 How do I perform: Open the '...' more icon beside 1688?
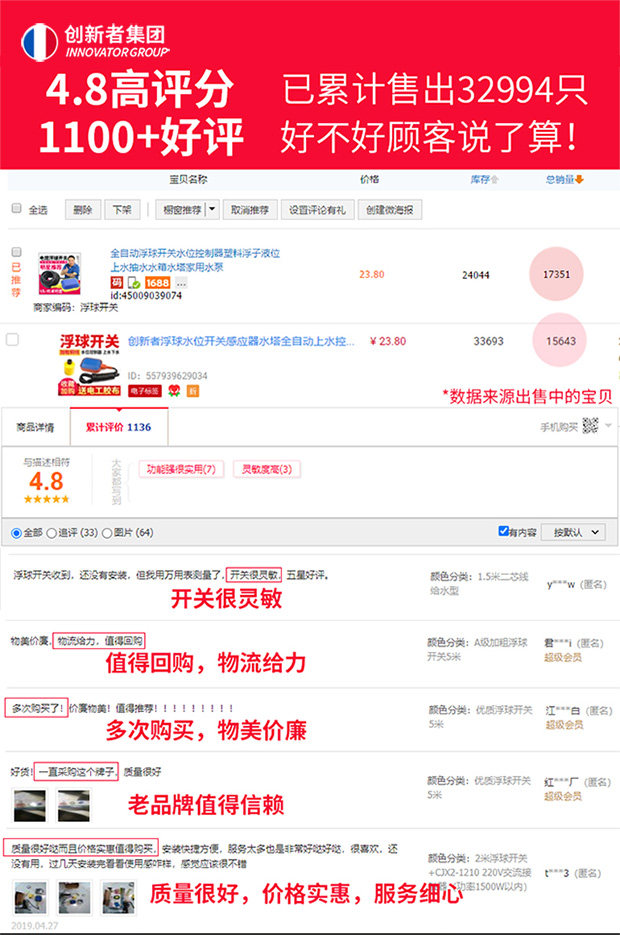tap(181, 283)
